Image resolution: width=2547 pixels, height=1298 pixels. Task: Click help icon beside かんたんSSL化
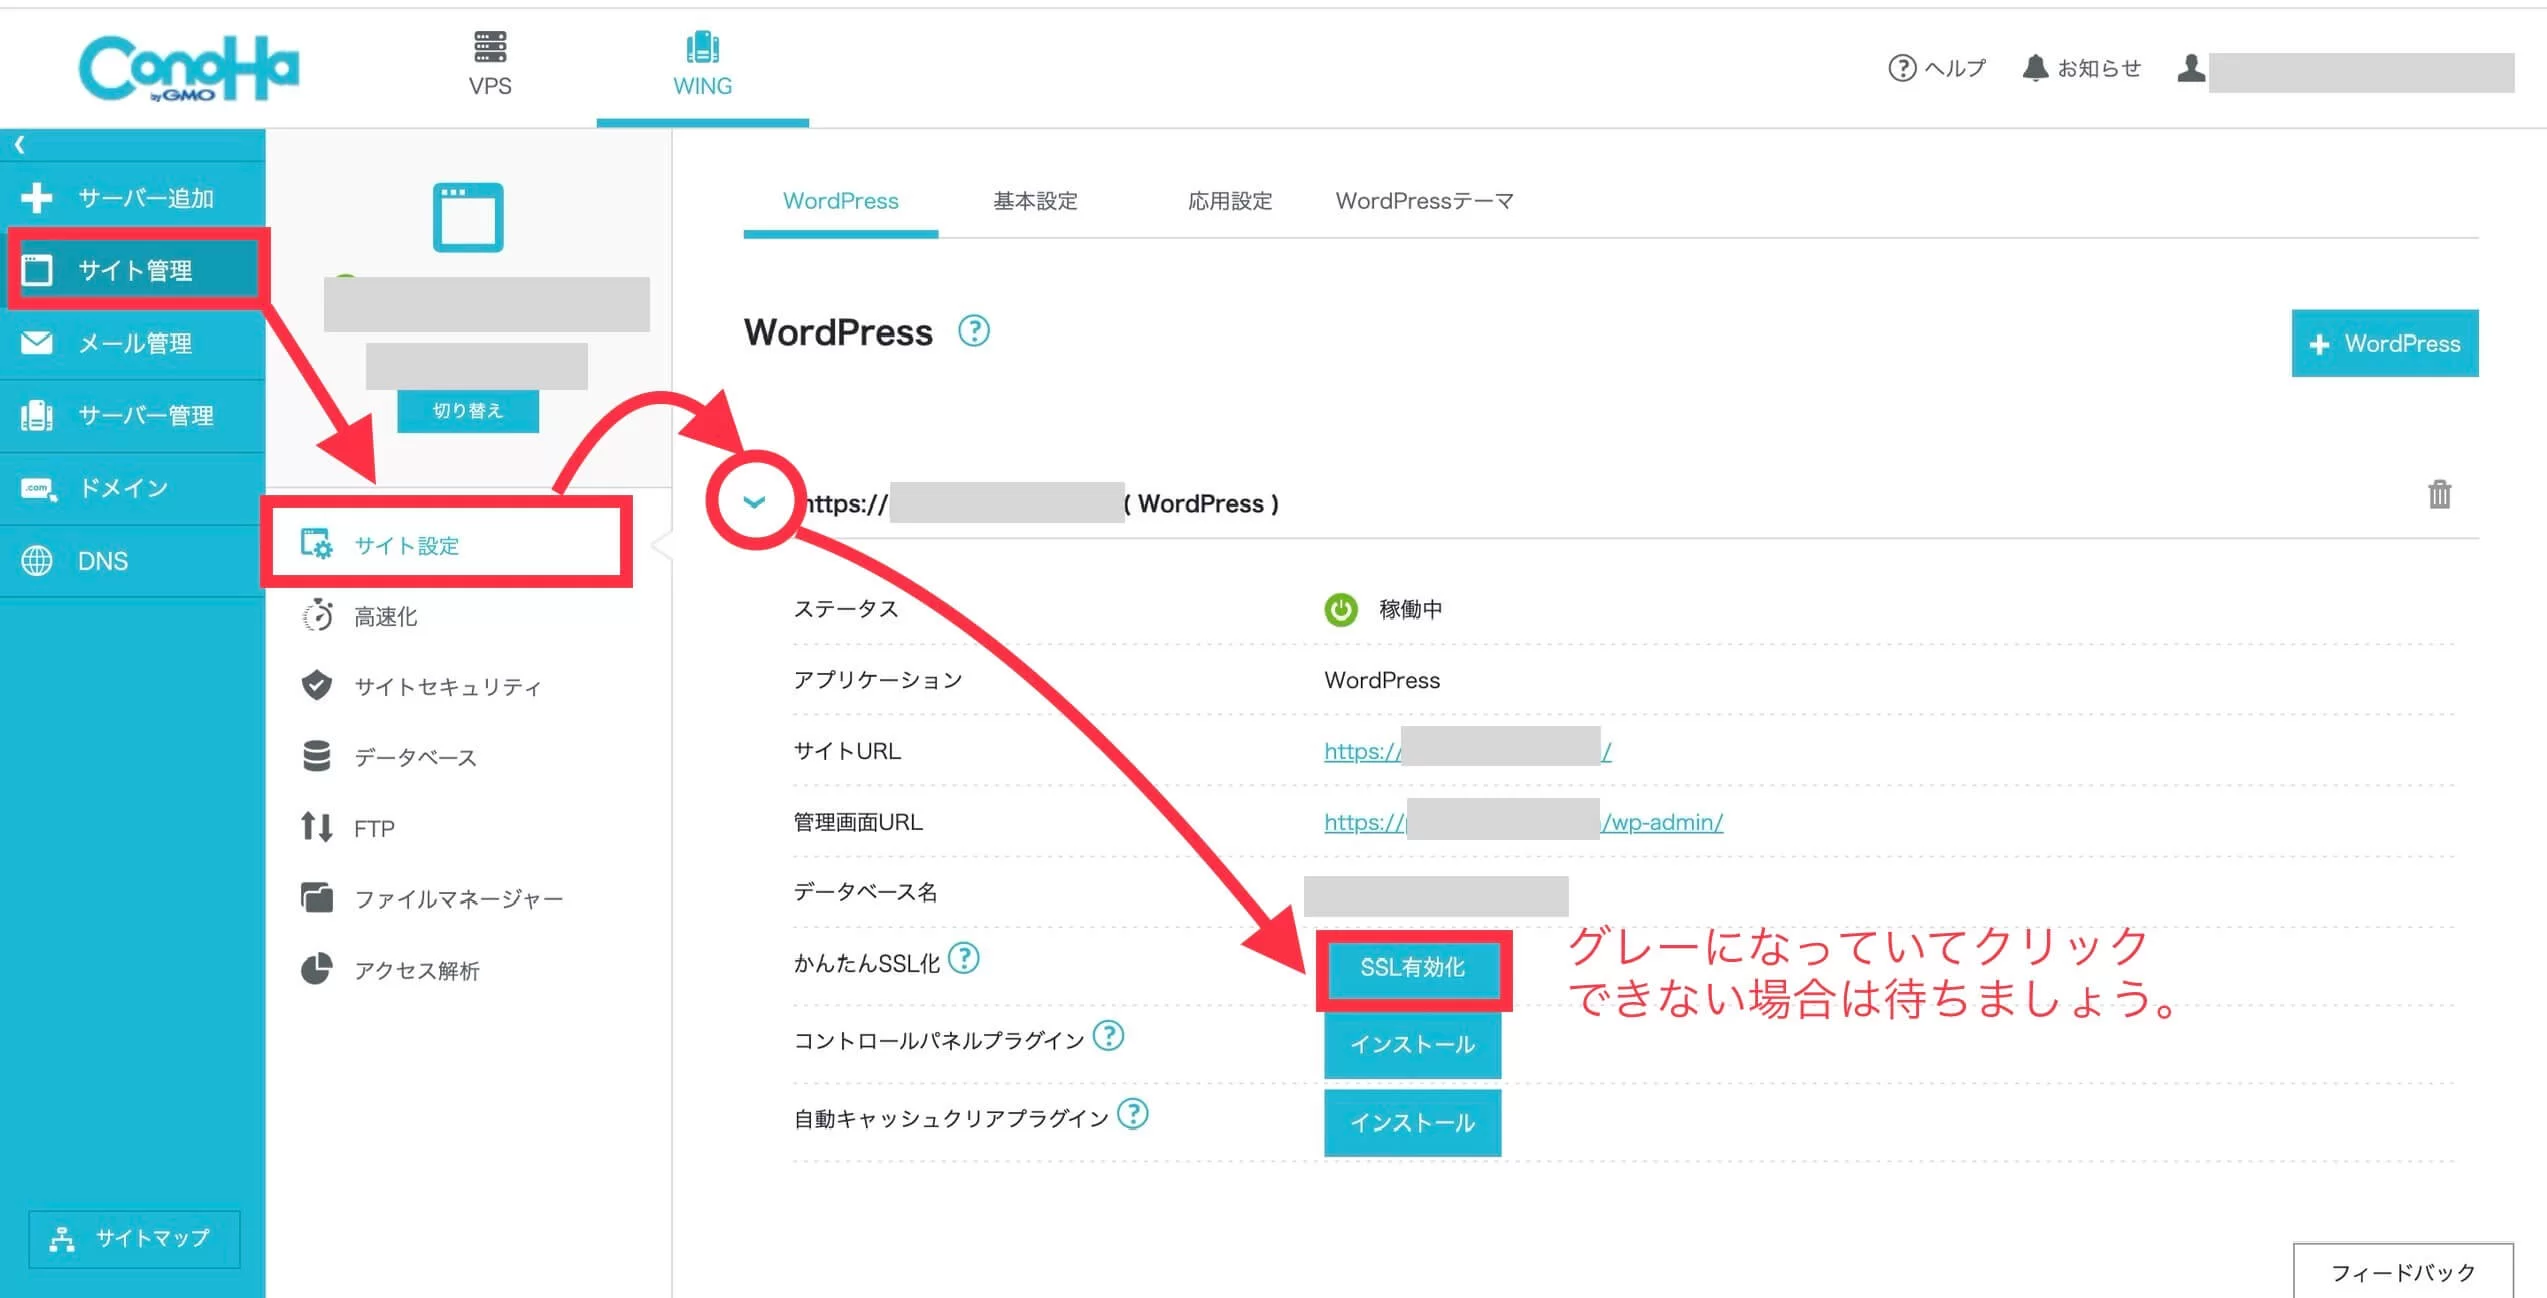tap(964, 958)
